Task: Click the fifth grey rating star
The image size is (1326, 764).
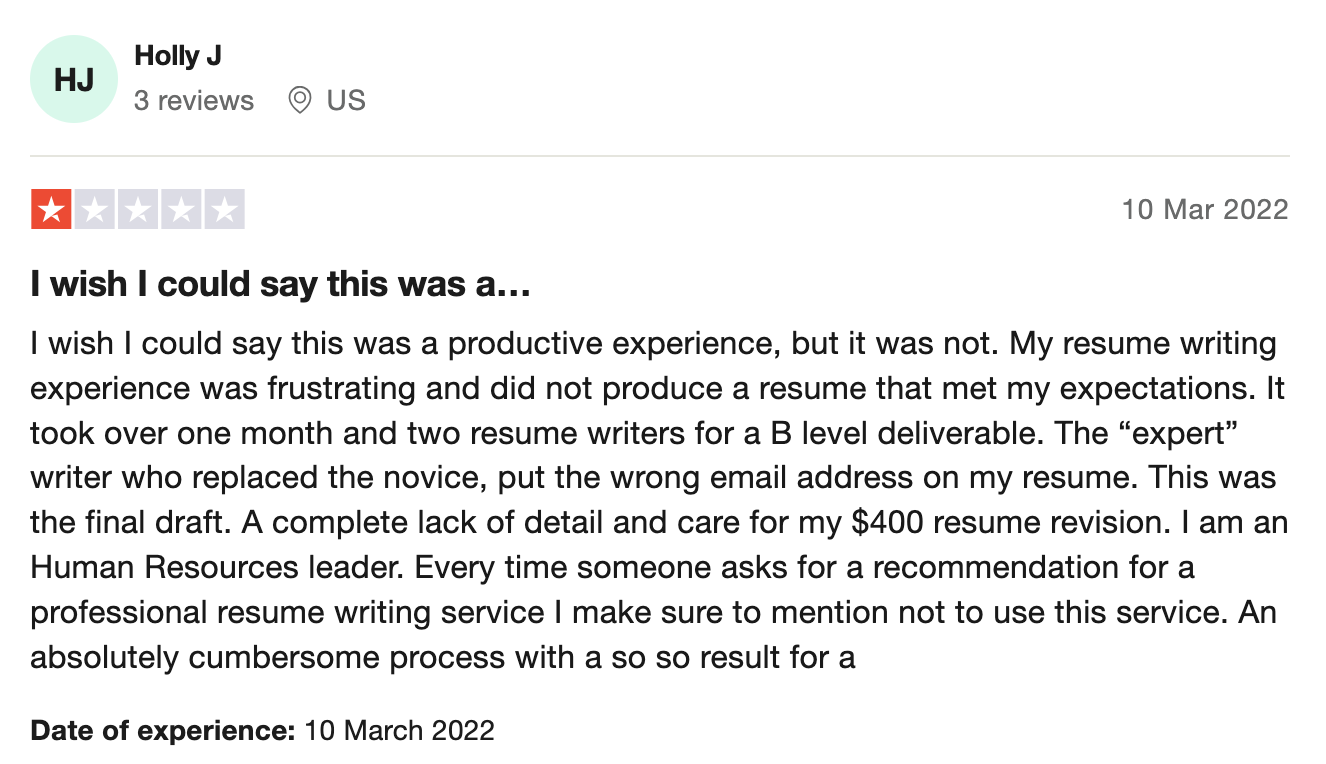Action: [225, 210]
